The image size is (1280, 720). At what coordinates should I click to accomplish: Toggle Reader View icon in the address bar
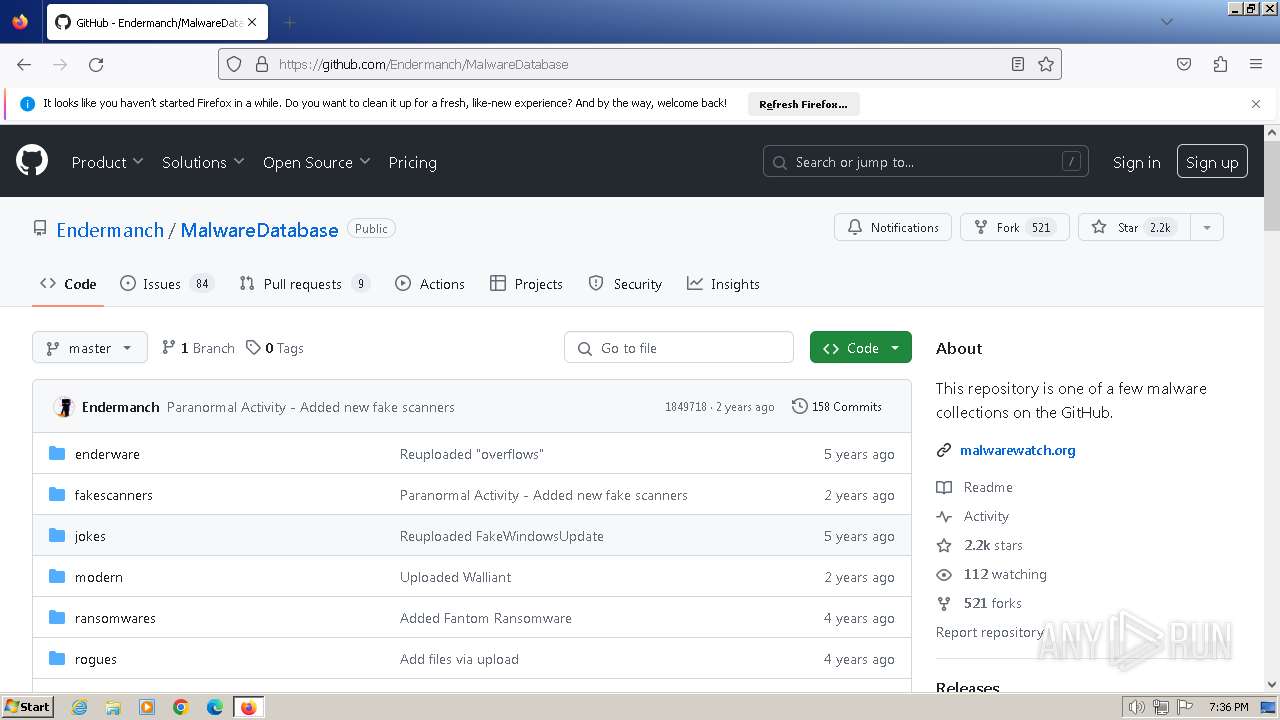click(x=1018, y=64)
